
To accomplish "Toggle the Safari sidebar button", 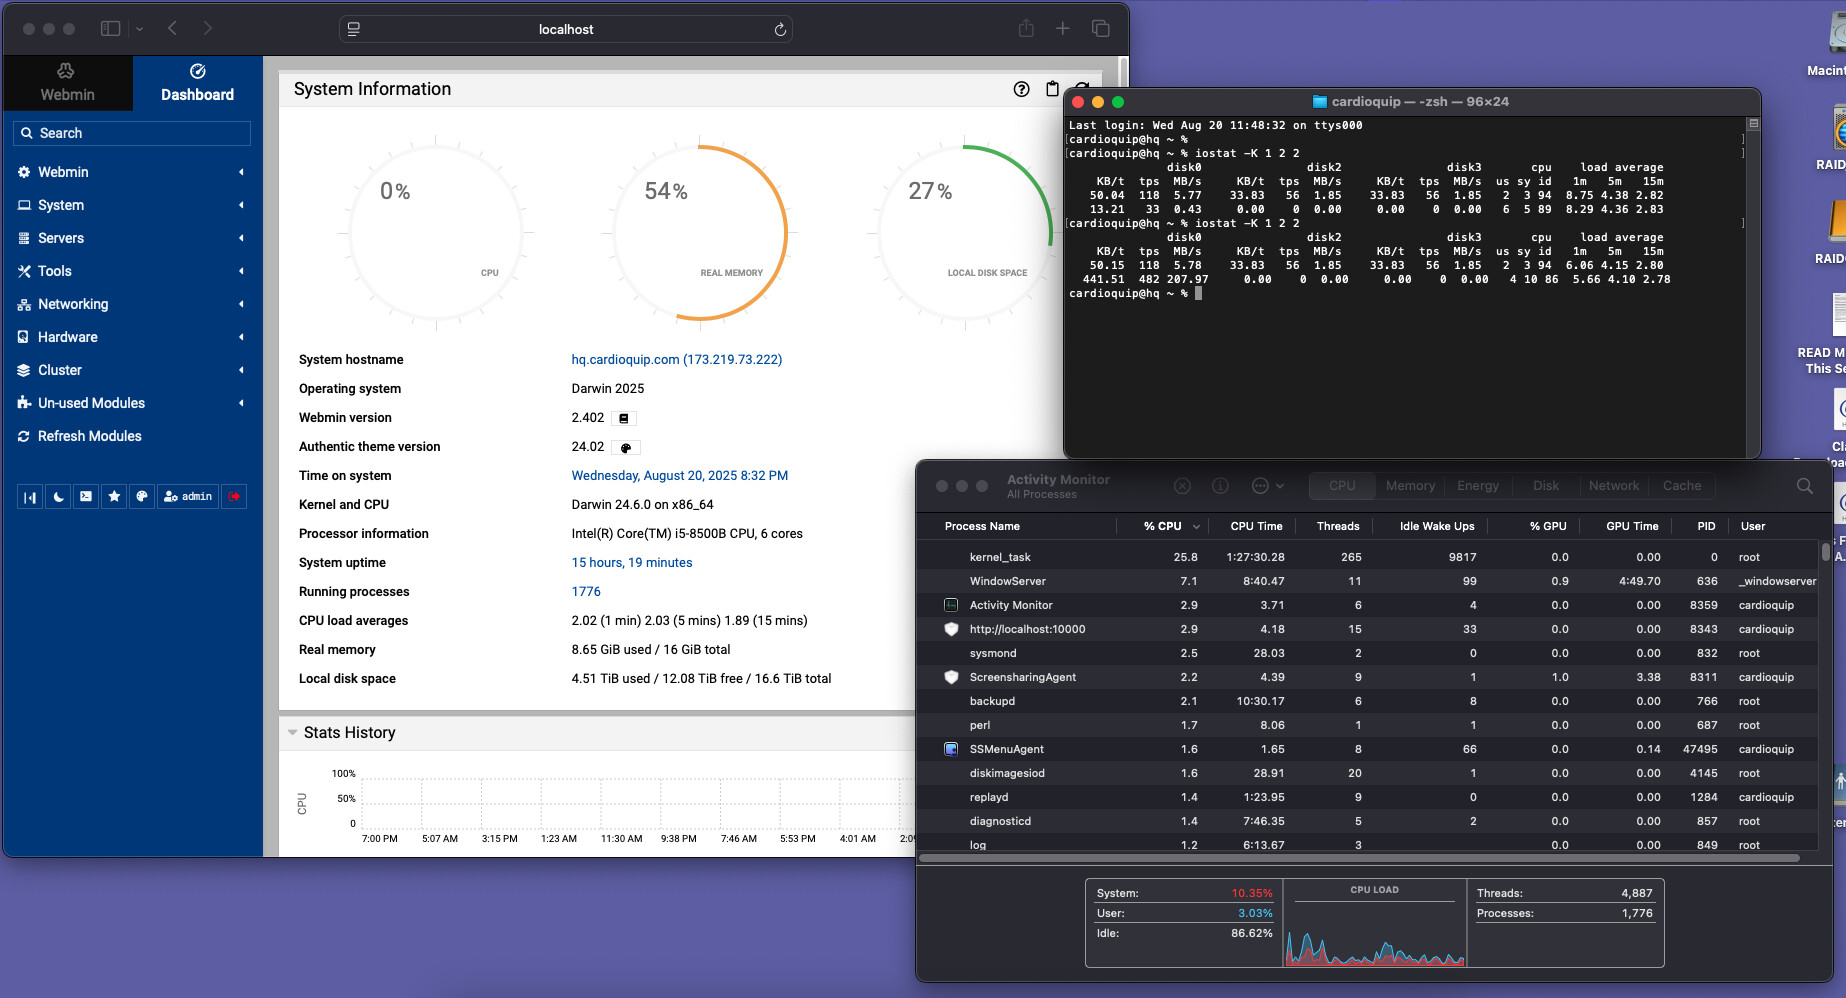I will [x=111, y=29].
